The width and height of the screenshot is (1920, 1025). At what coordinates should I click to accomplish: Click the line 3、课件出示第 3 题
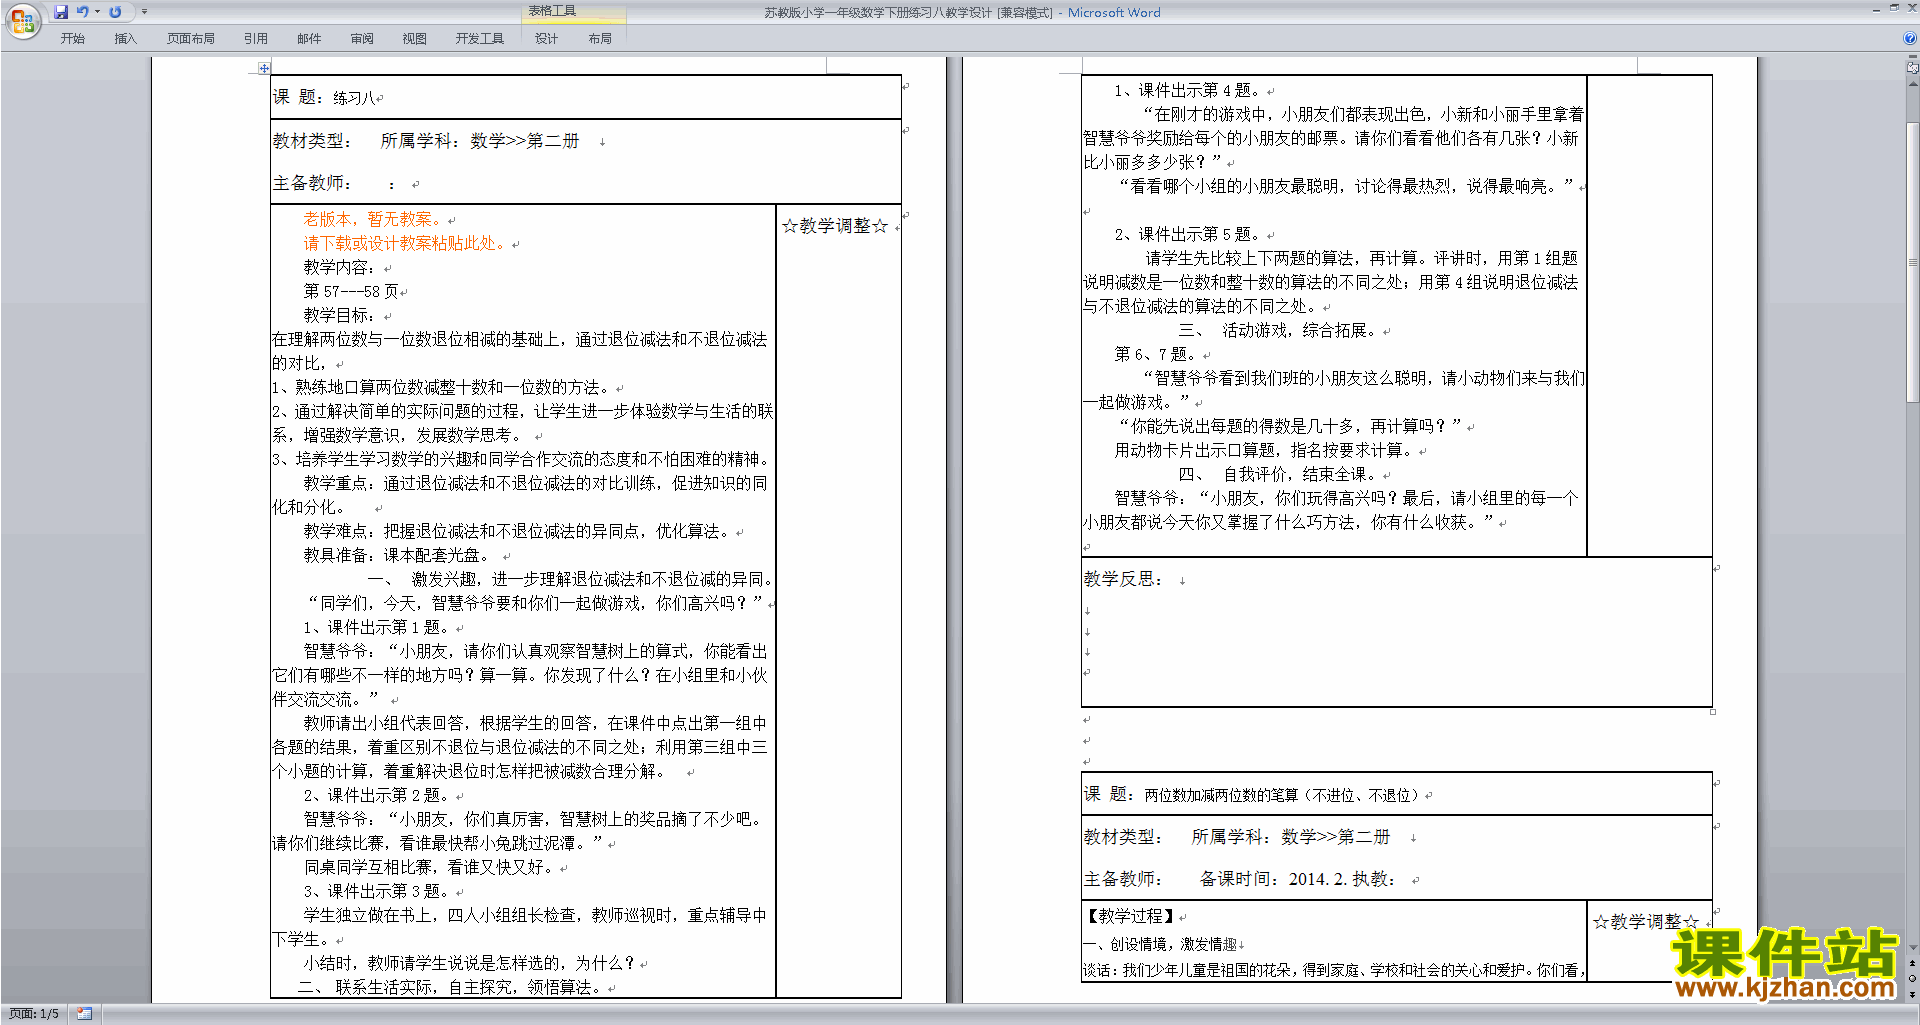point(378,891)
